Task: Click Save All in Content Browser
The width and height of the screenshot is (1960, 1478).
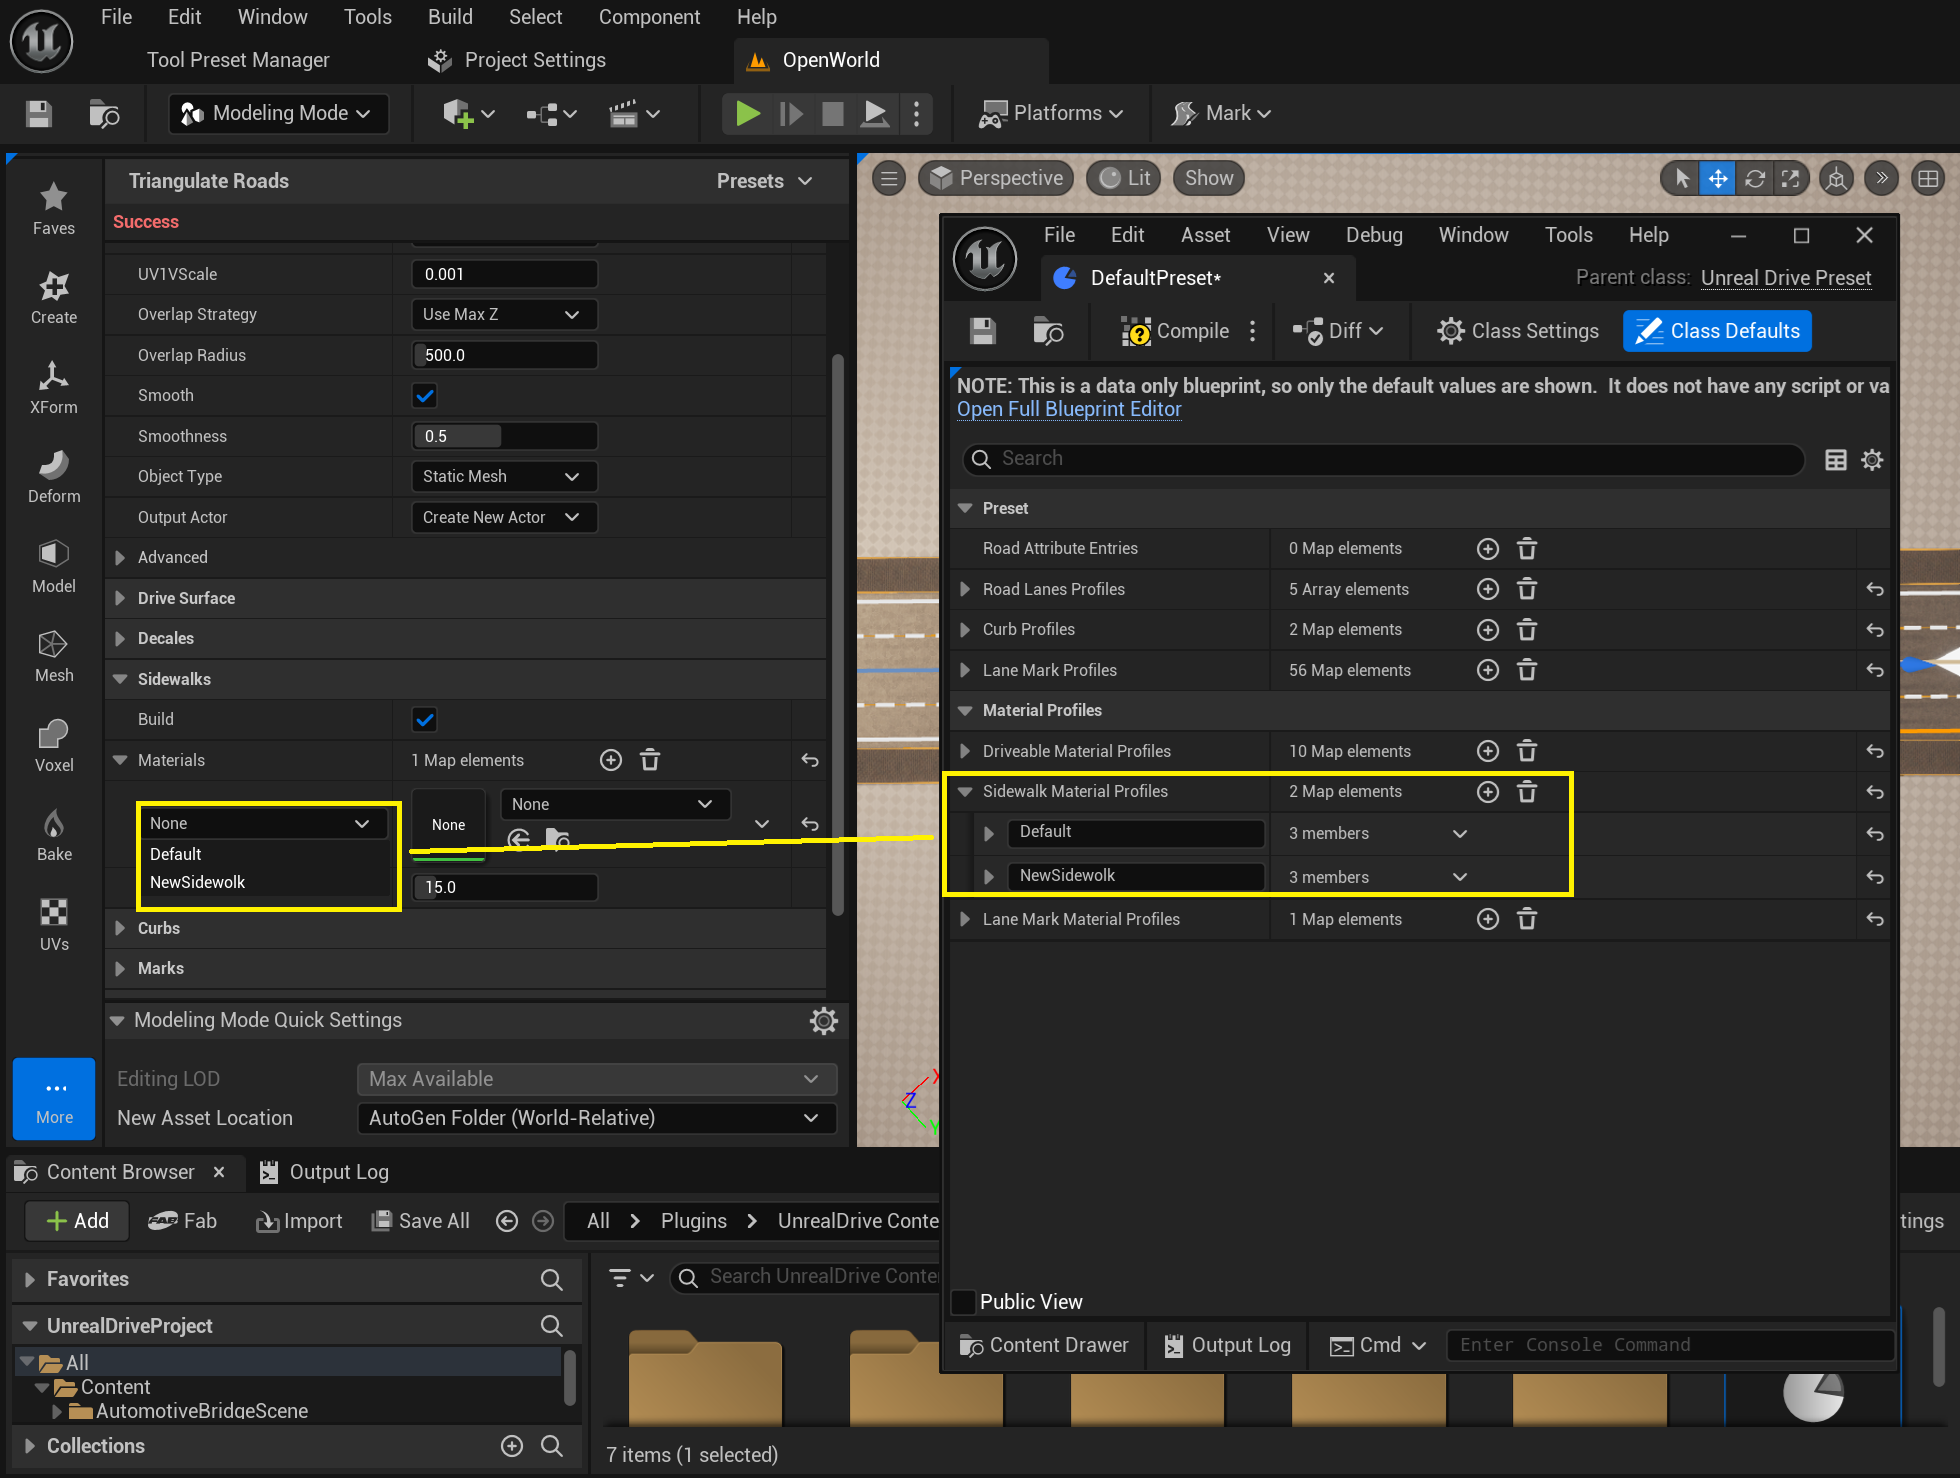Action: (x=421, y=1221)
